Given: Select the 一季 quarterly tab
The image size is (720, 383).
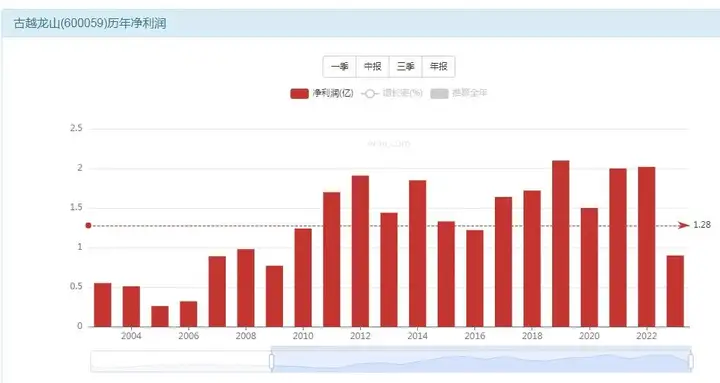Looking at the screenshot, I should point(339,67).
